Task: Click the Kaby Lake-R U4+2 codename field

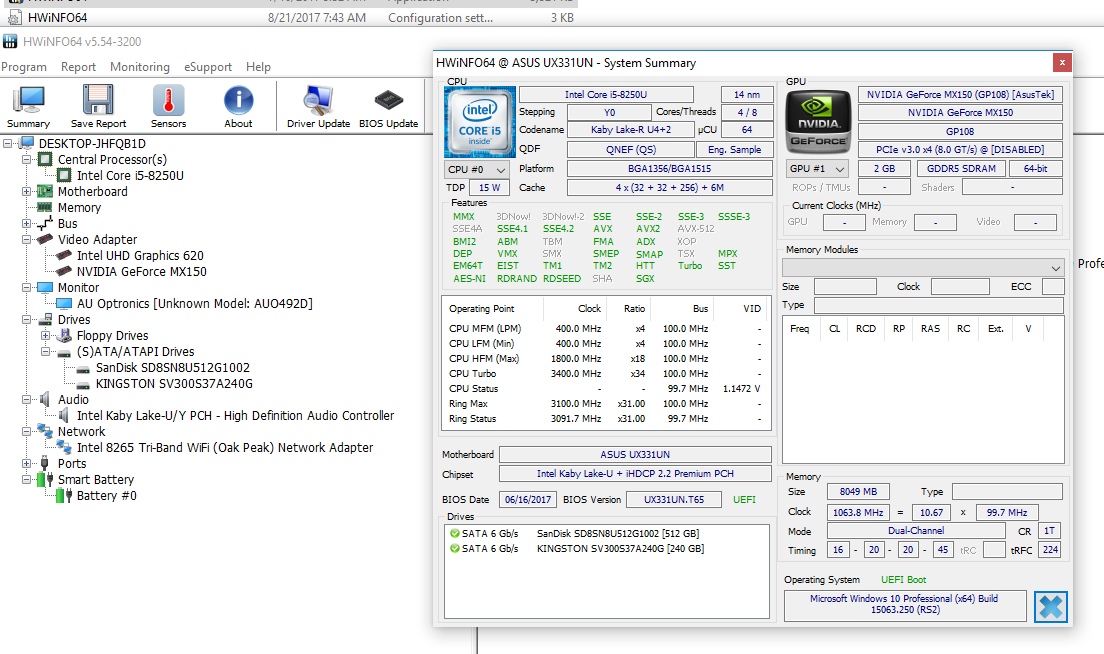Action: 631,130
